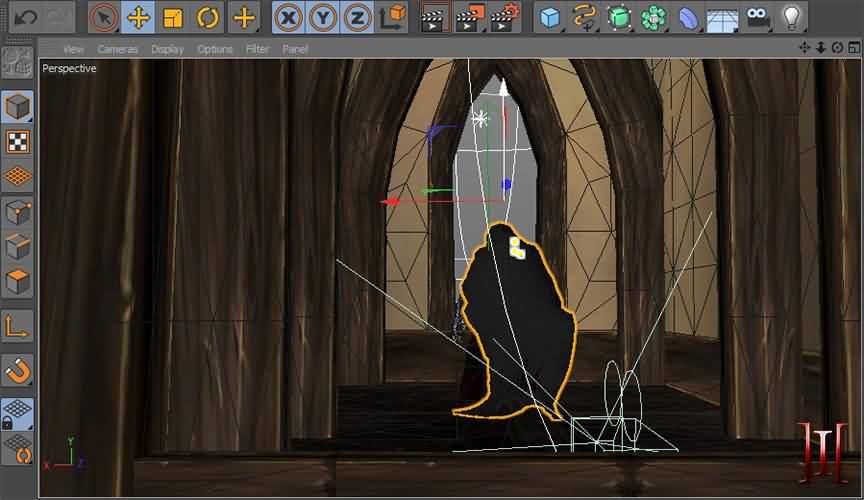
Task: Add a Cube primitive object
Action: click(x=550, y=18)
